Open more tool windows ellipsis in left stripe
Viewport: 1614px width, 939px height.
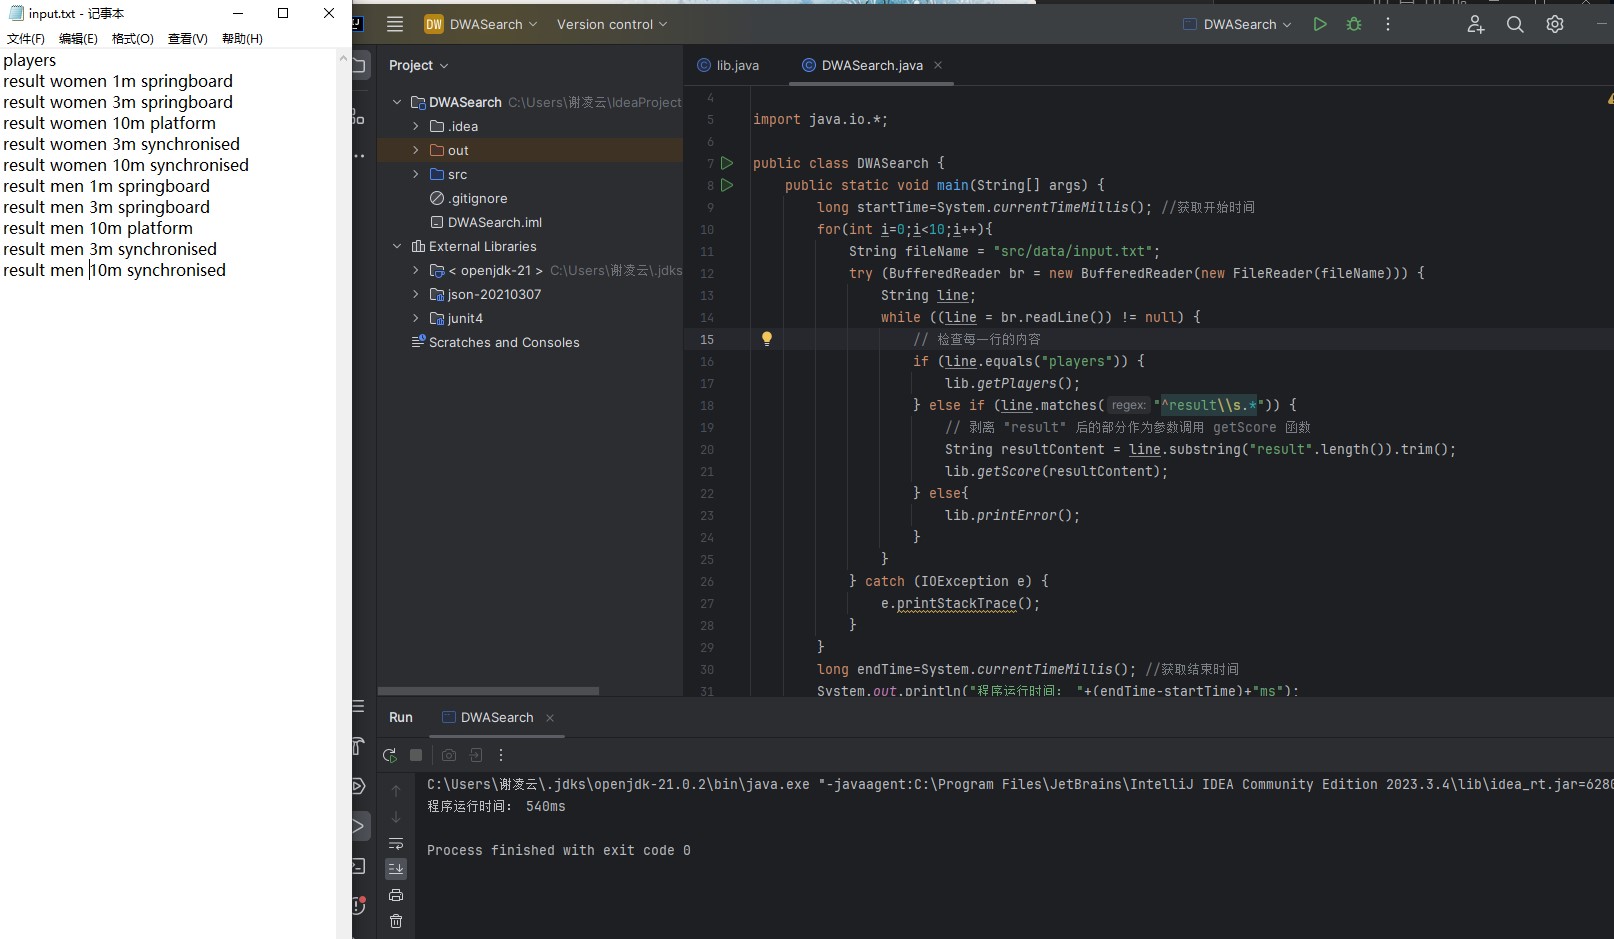click(x=359, y=156)
